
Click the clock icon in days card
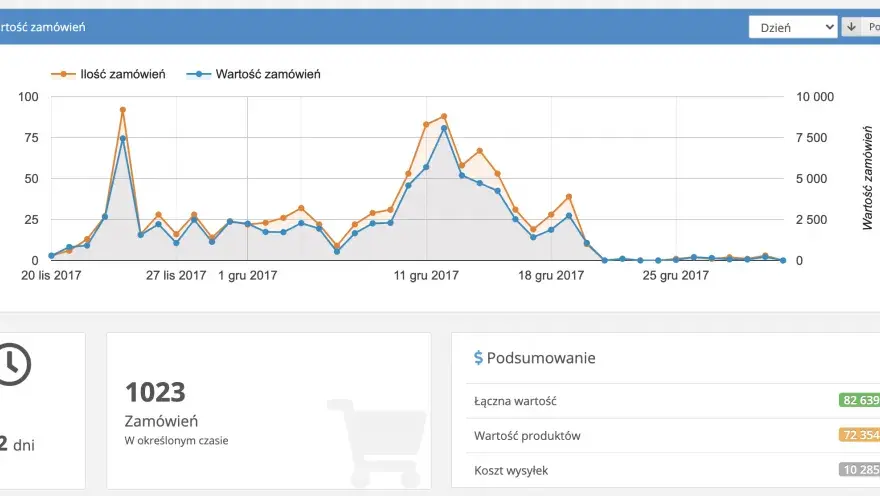13,364
